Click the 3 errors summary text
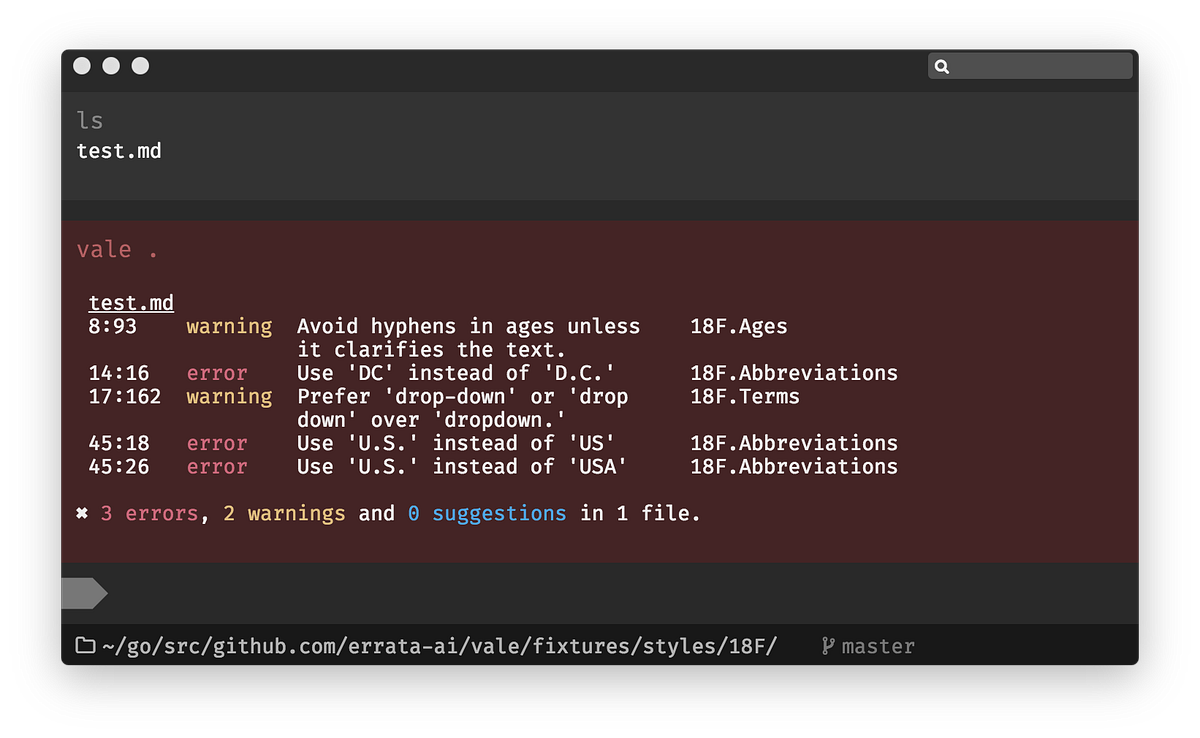The width and height of the screenshot is (1200, 738). click(x=147, y=512)
